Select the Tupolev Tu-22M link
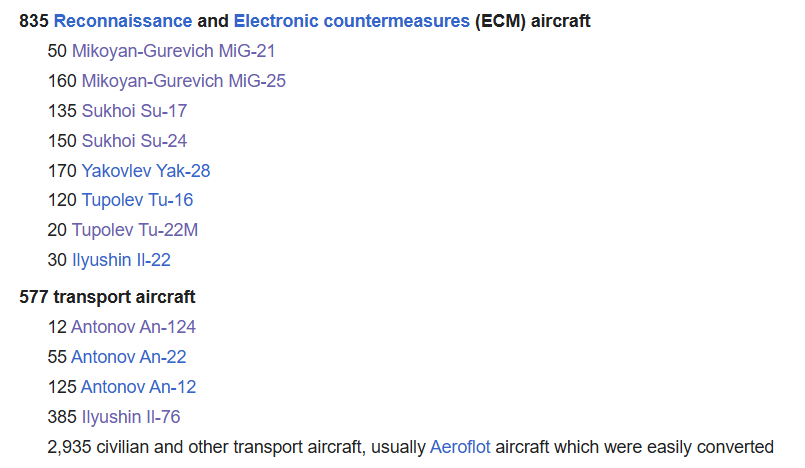The width and height of the screenshot is (805, 468). (x=135, y=230)
